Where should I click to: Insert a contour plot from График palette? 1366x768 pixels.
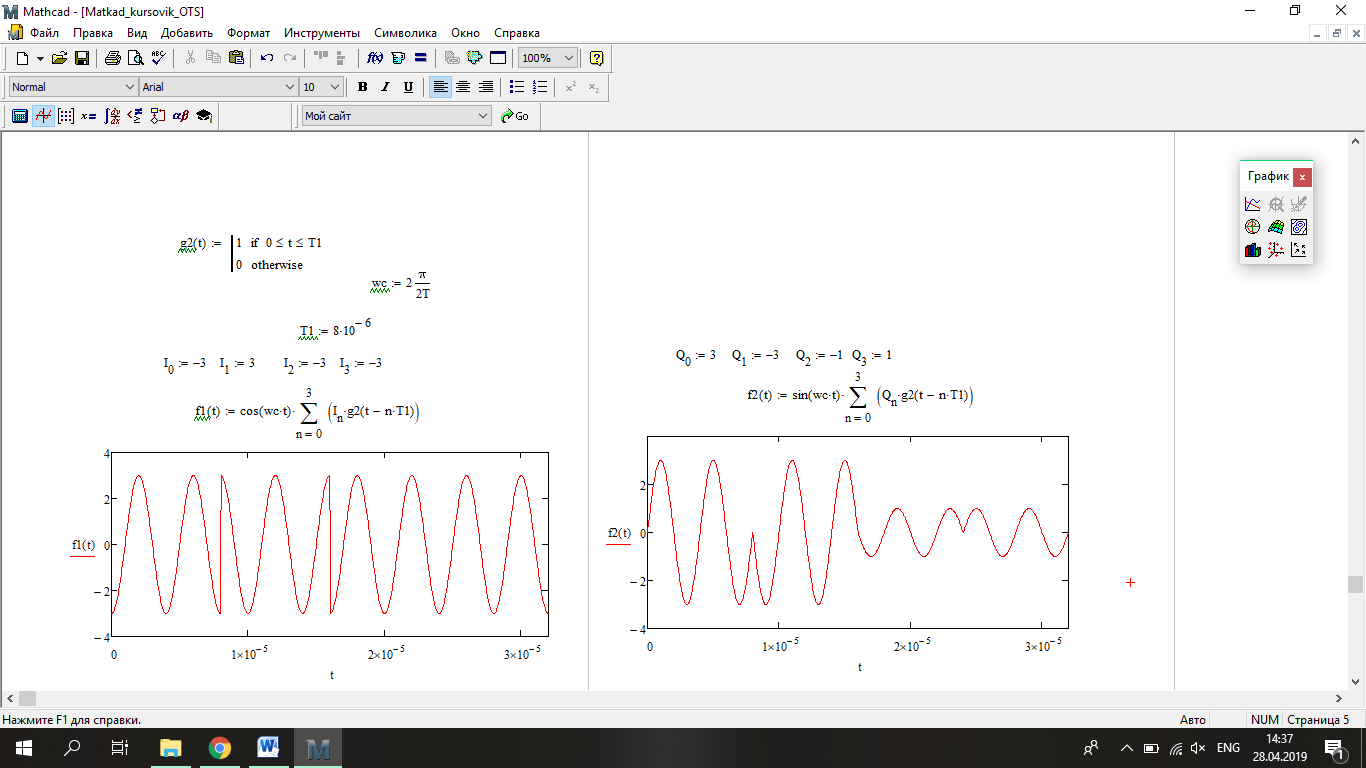1299,227
